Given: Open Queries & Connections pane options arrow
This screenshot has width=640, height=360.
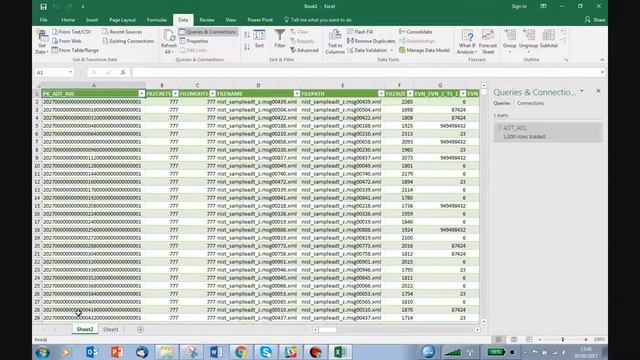Looking at the screenshot, I should tap(582, 91).
